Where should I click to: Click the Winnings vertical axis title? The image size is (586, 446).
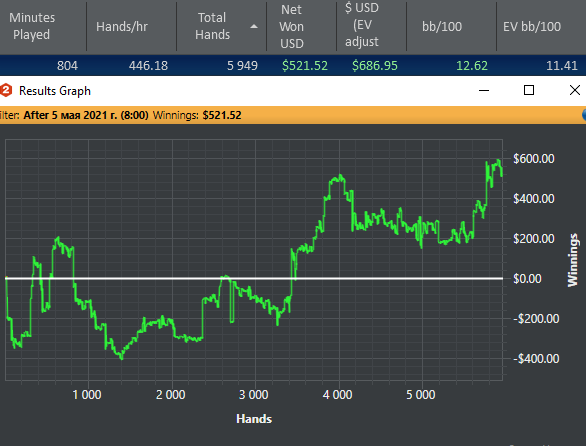click(x=573, y=260)
